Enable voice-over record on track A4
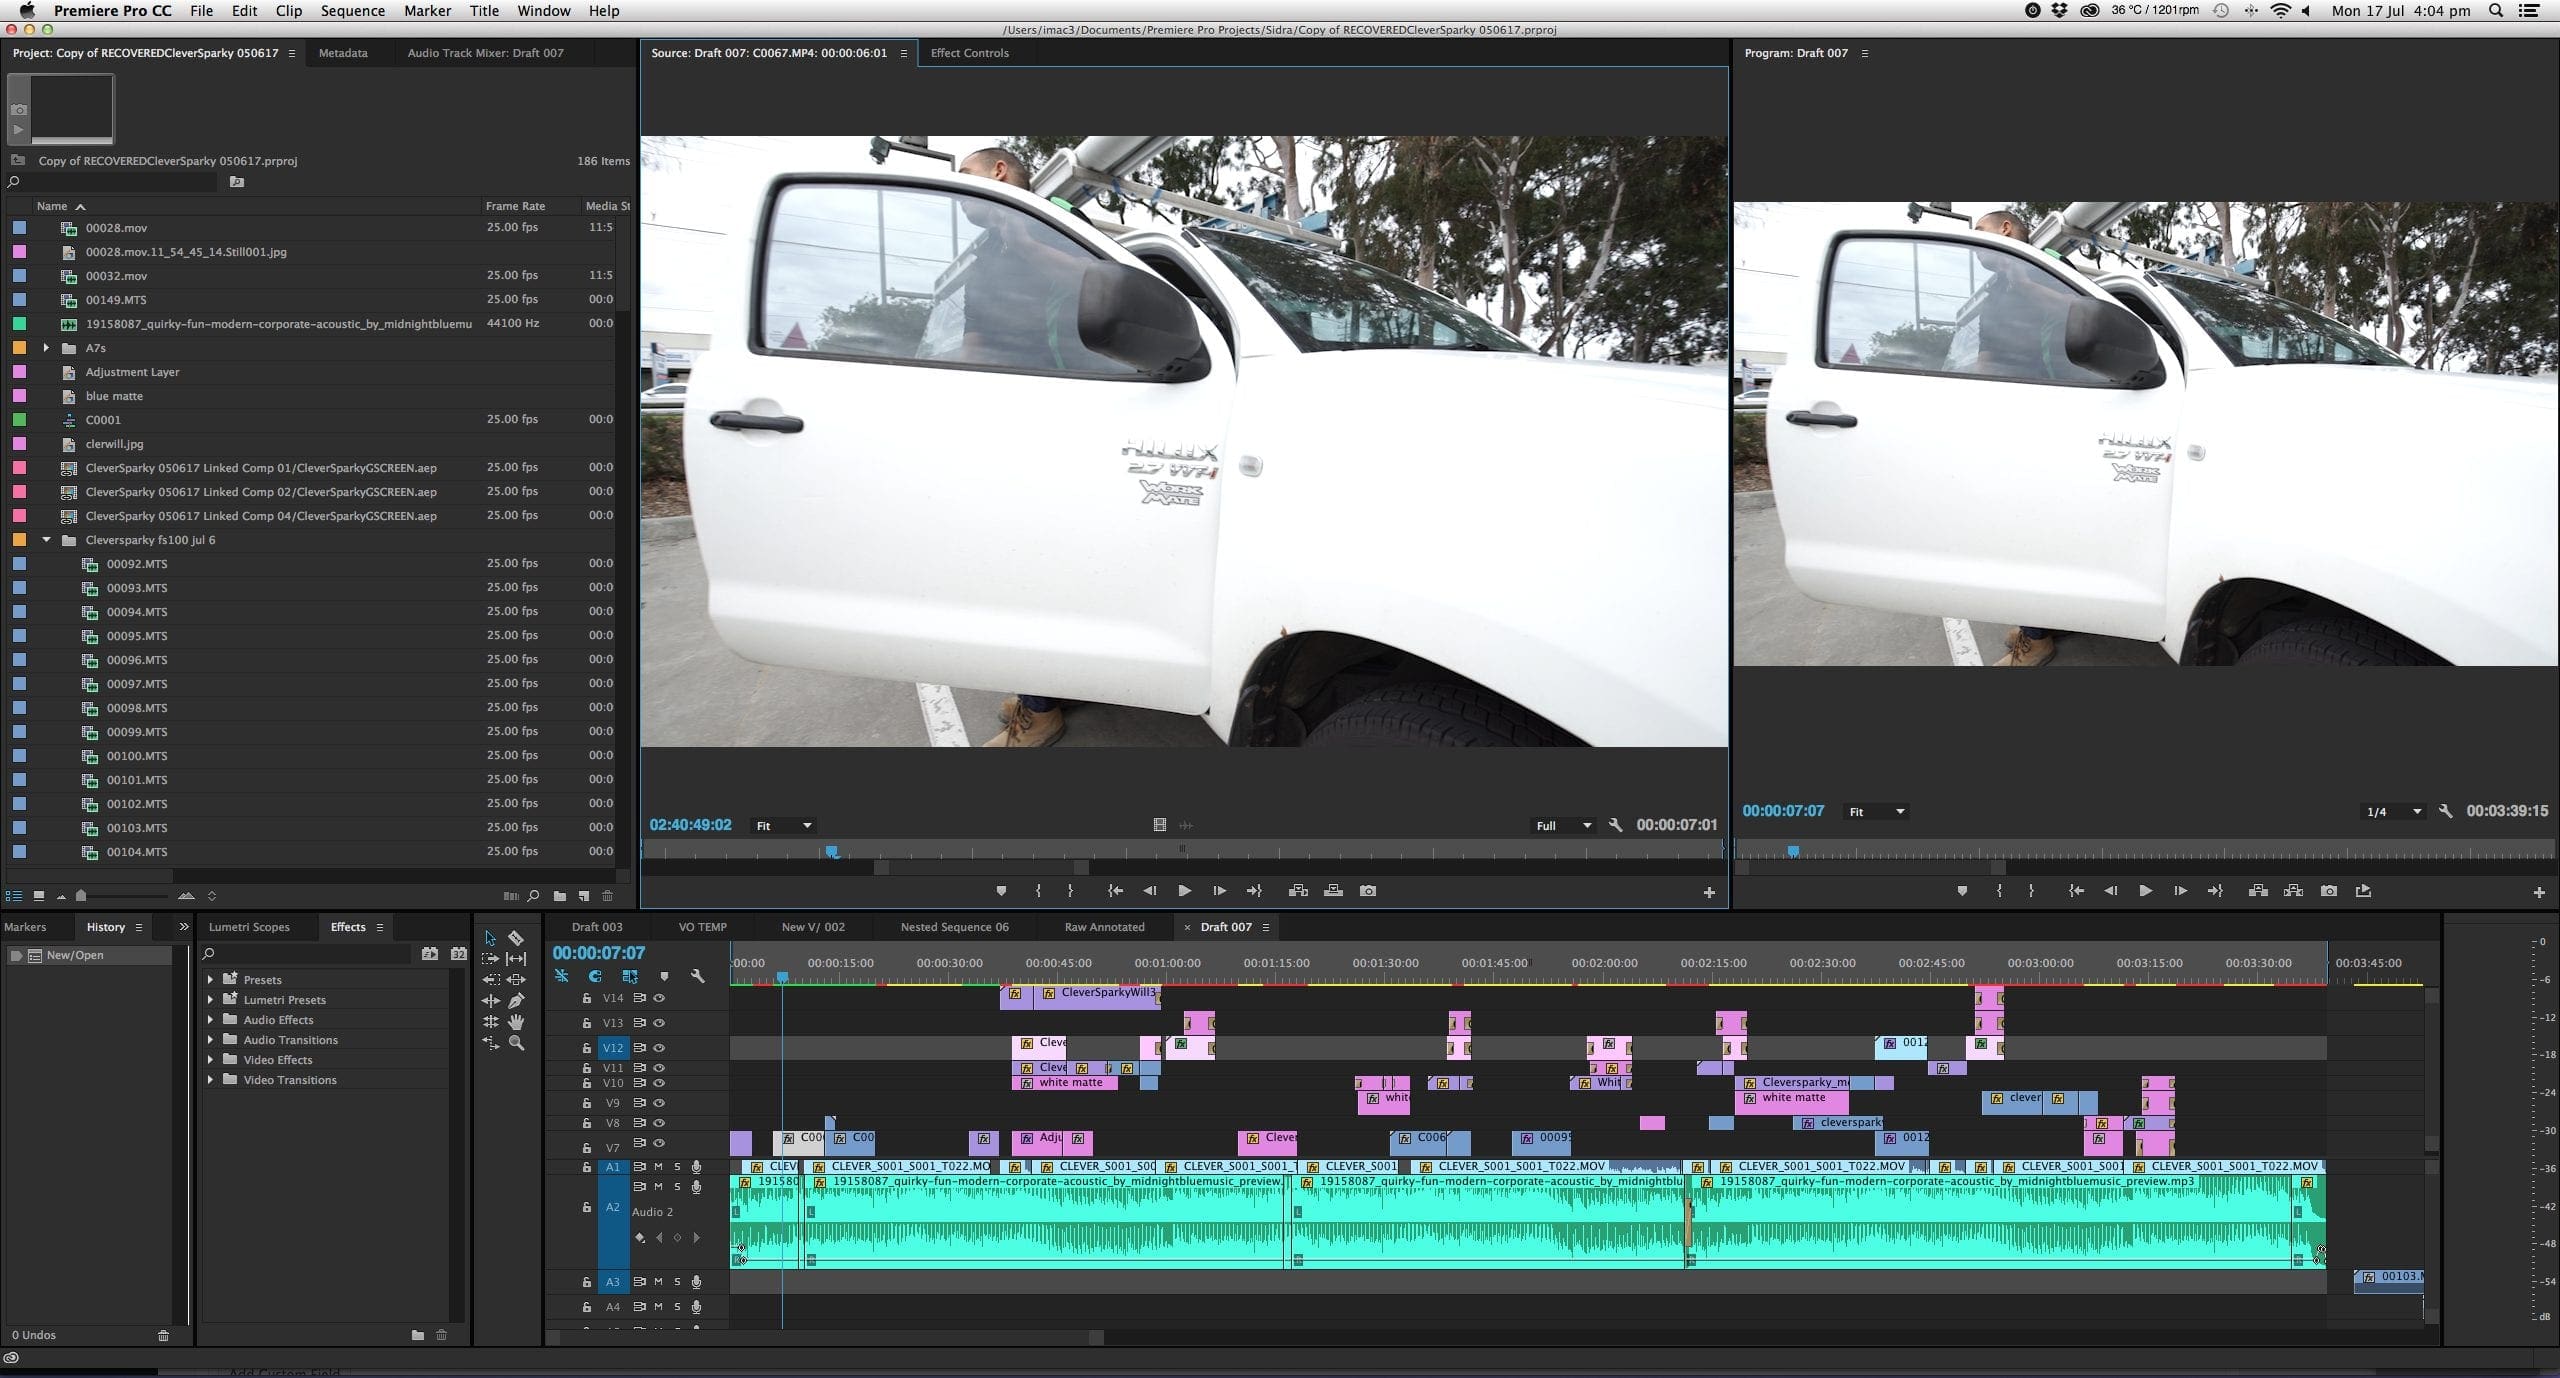 [x=696, y=1307]
